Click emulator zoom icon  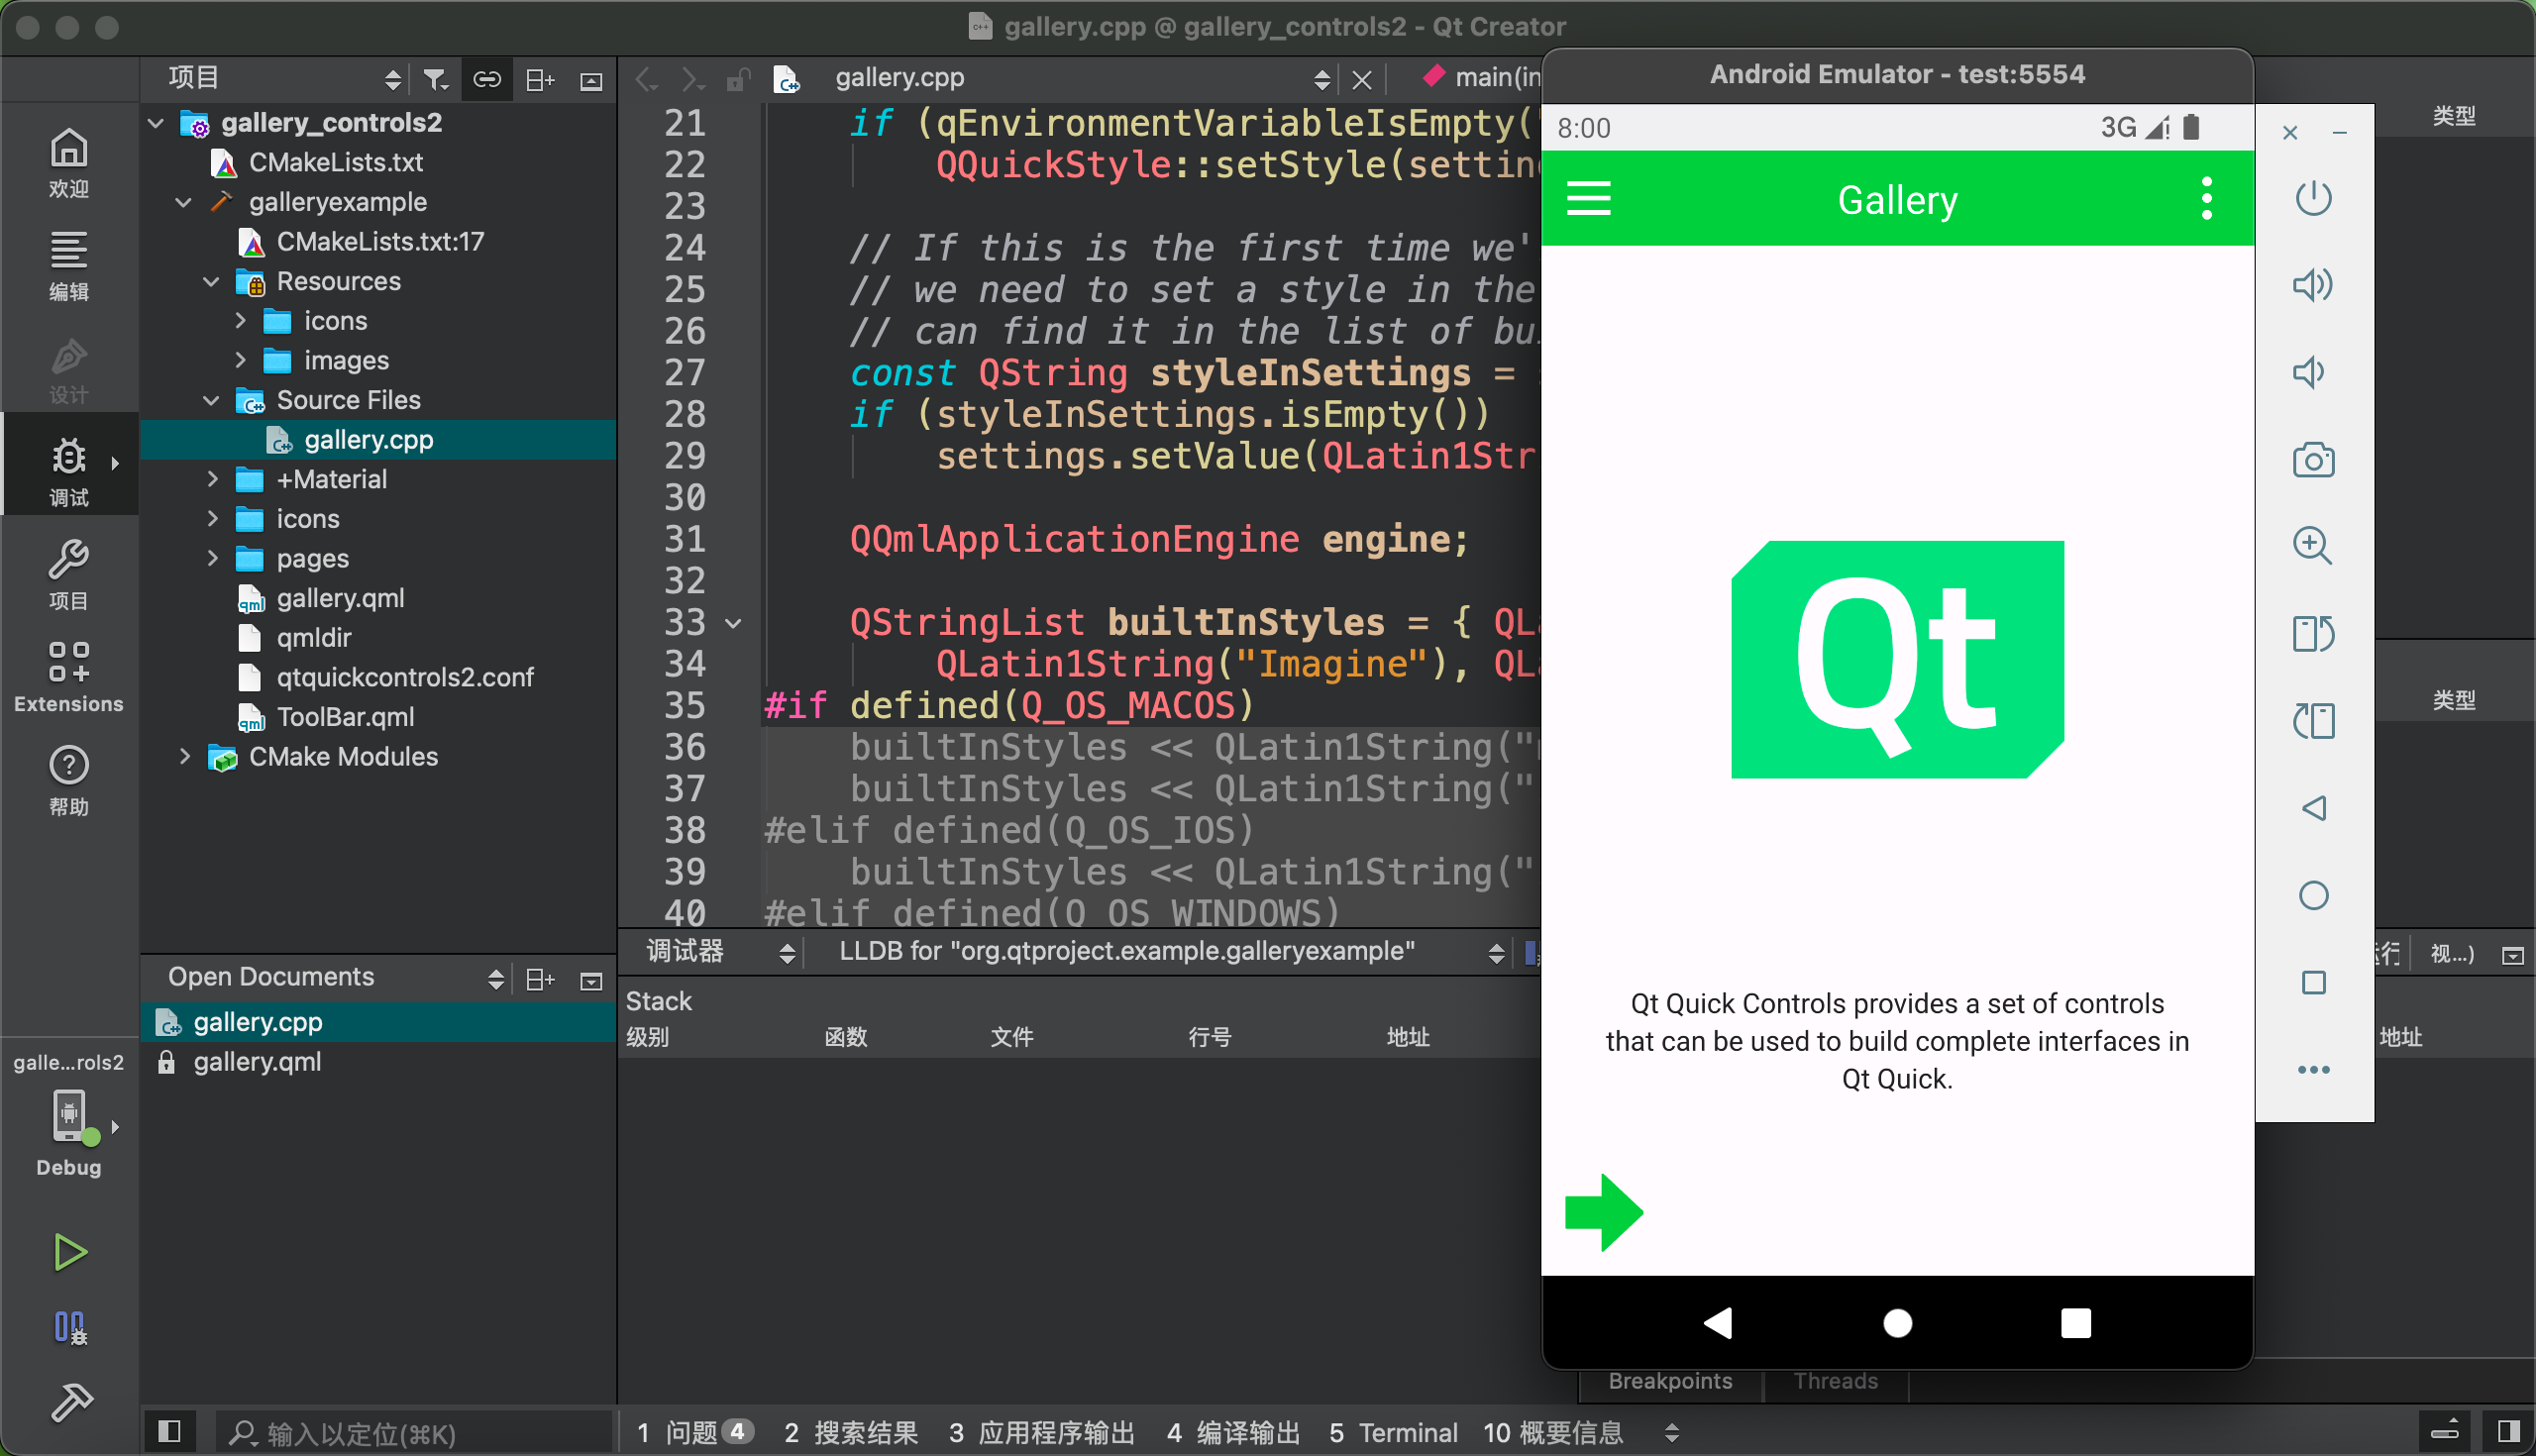click(x=2312, y=546)
